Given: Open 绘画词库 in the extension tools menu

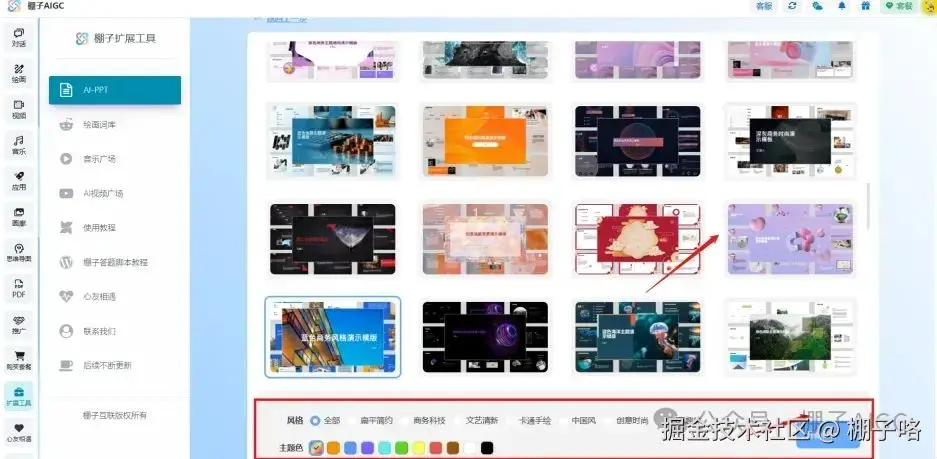Looking at the screenshot, I should coord(115,125).
